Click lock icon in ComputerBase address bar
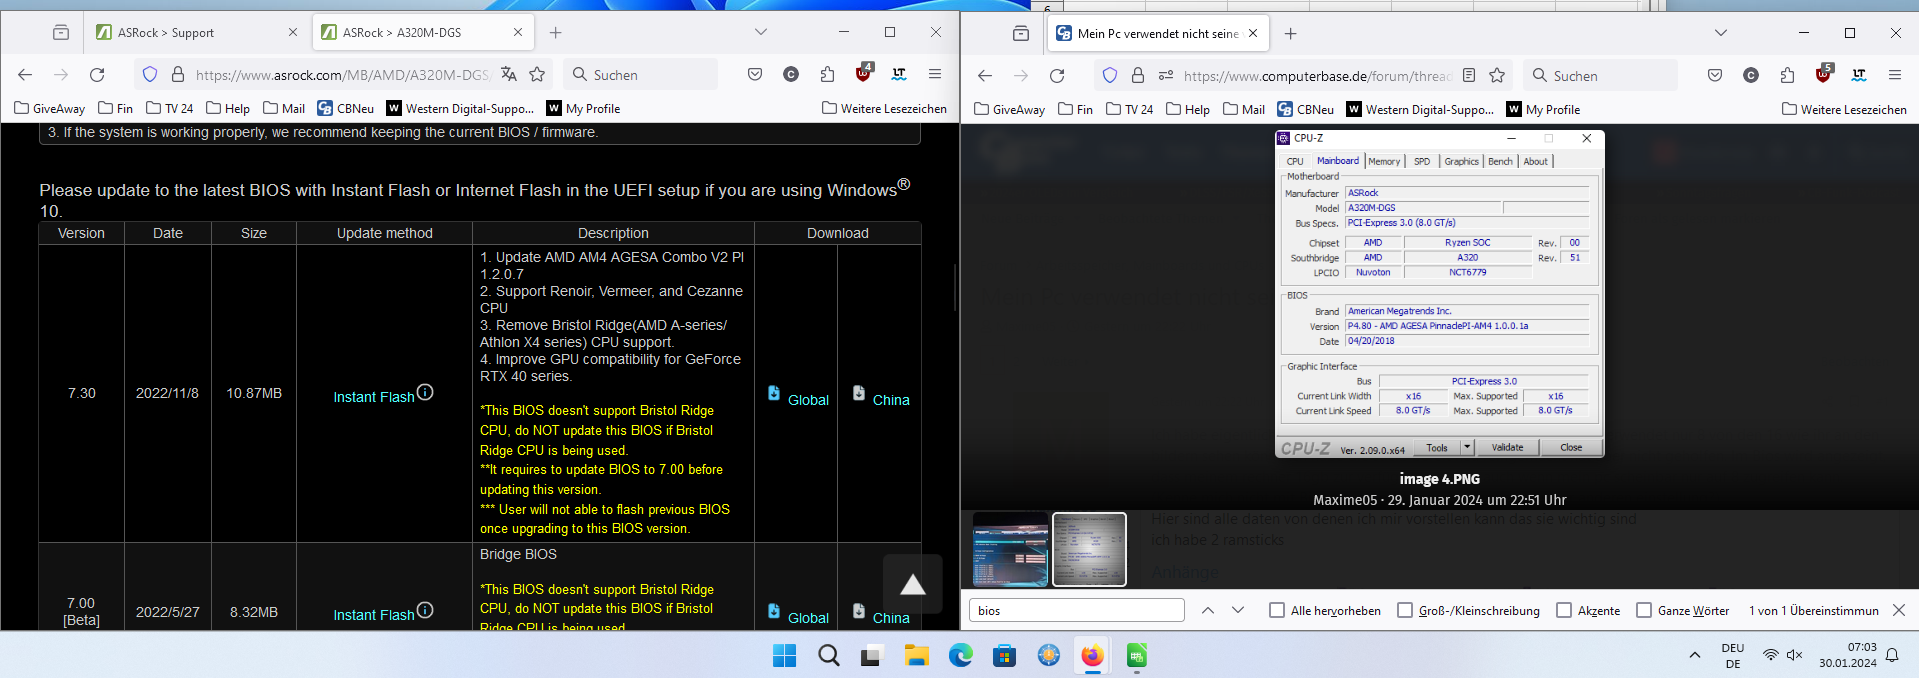1919x678 pixels. point(1138,75)
